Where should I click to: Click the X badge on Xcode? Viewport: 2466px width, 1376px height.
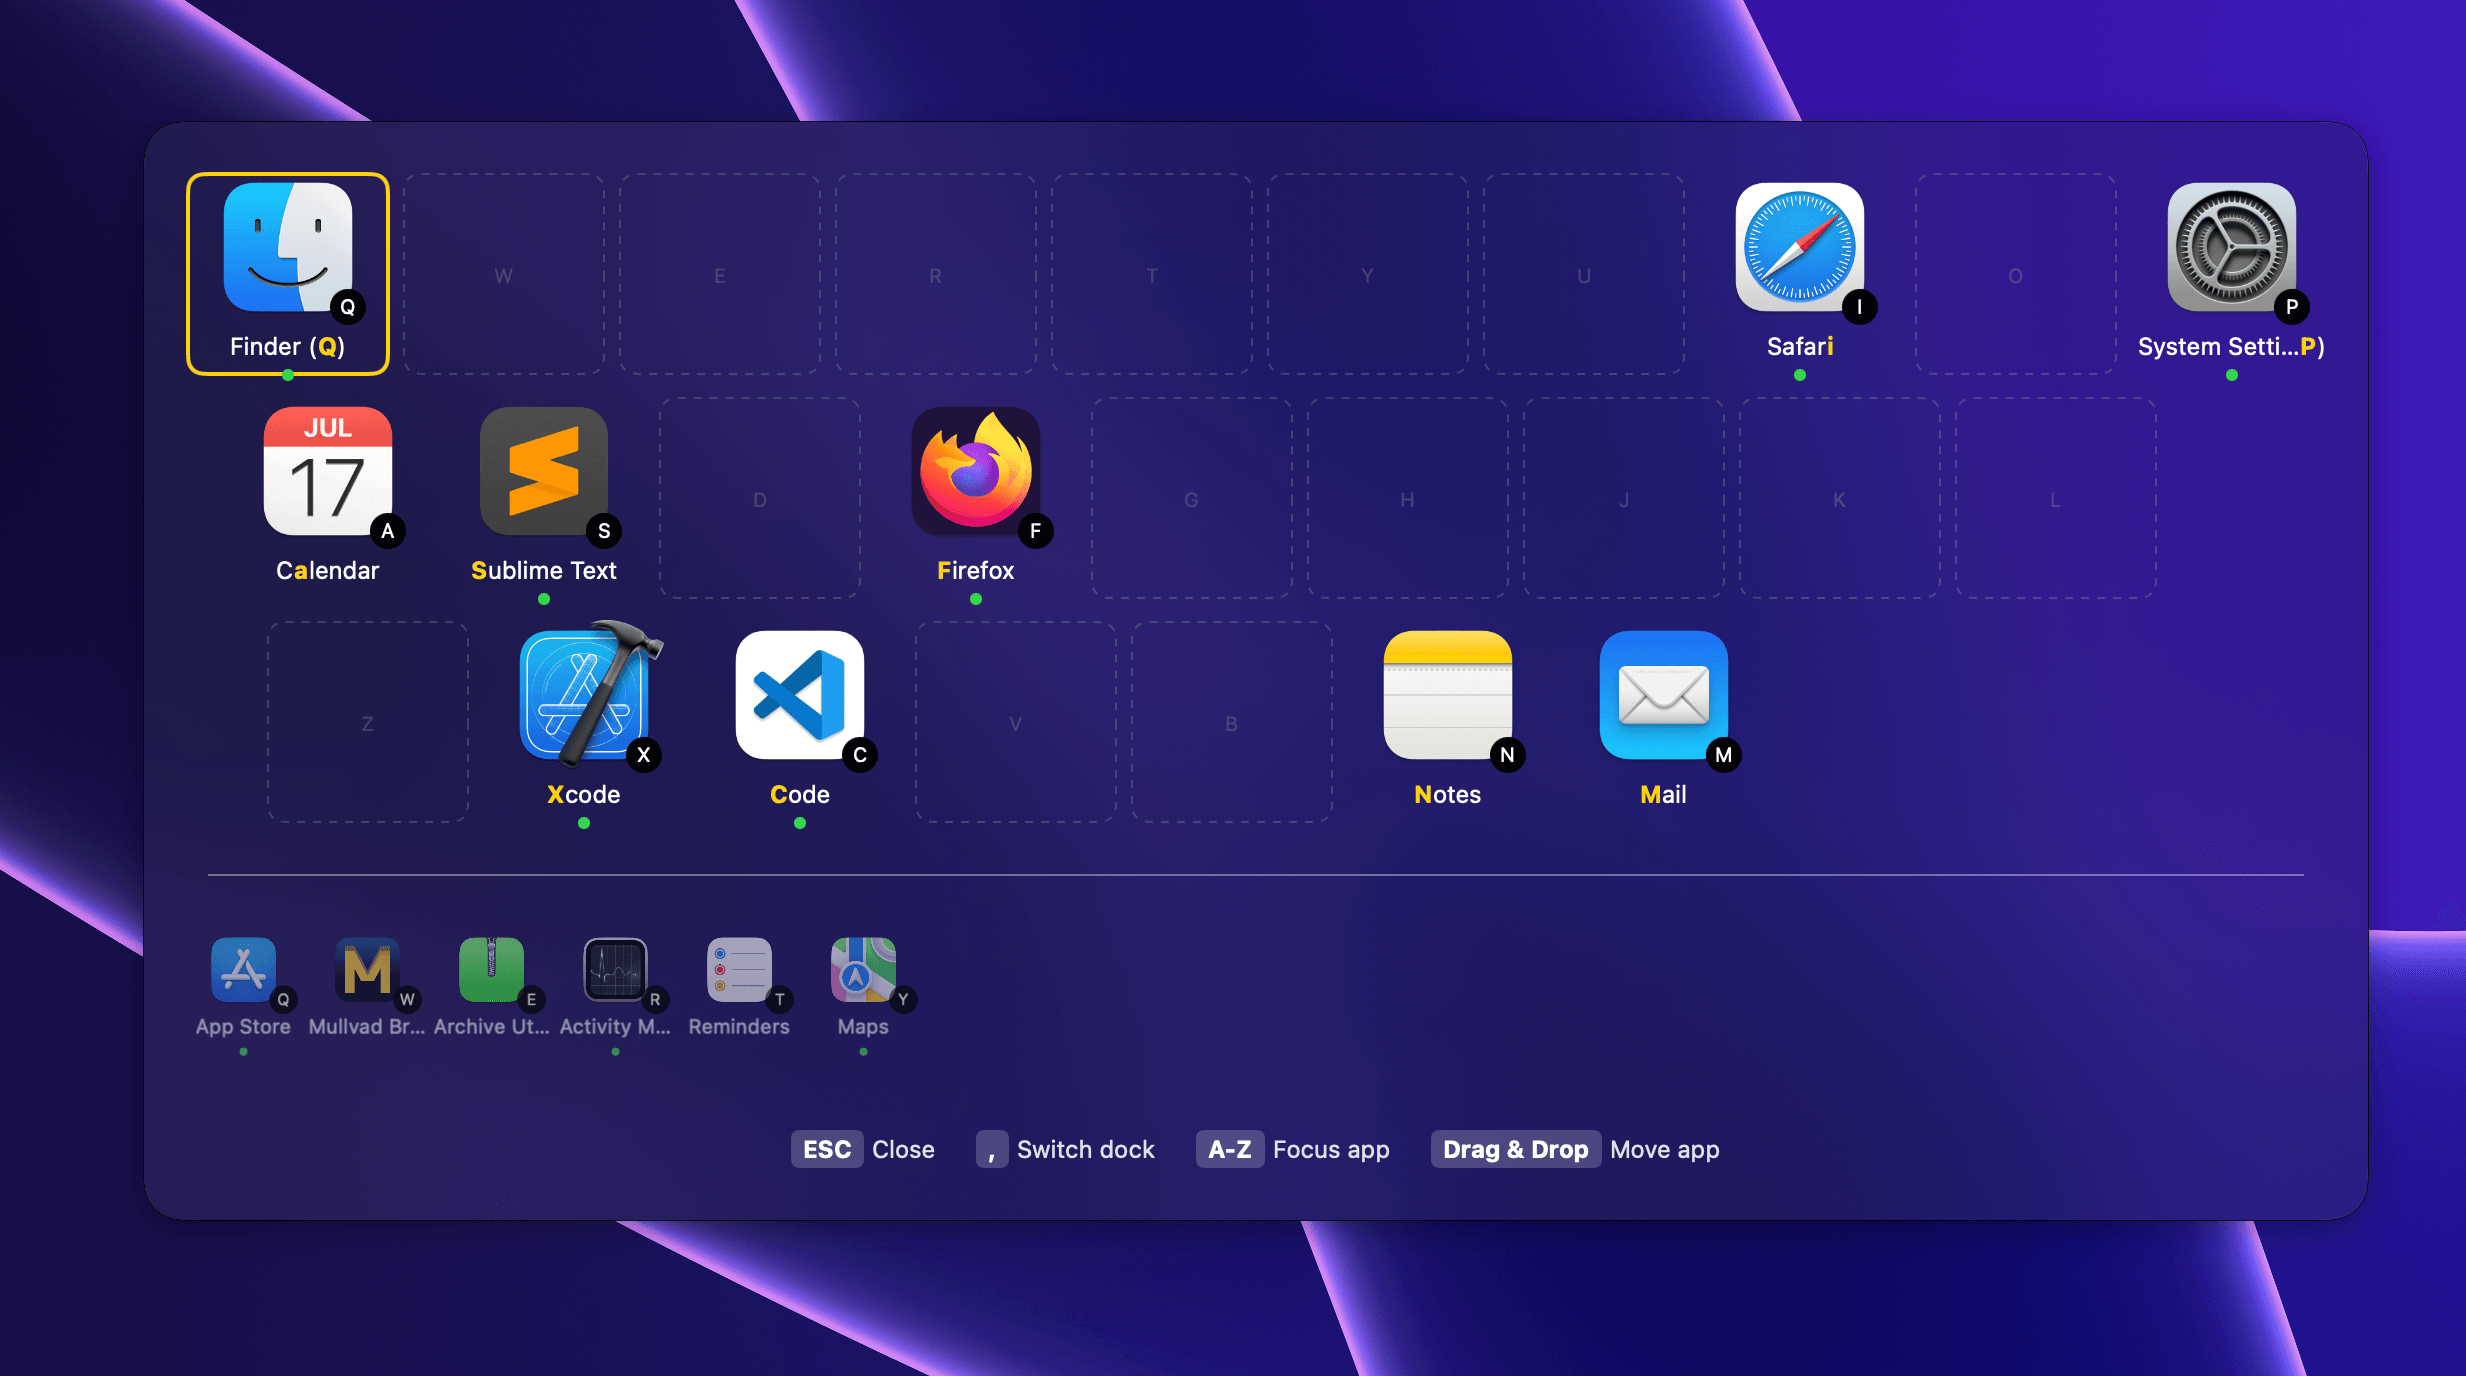click(644, 755)
